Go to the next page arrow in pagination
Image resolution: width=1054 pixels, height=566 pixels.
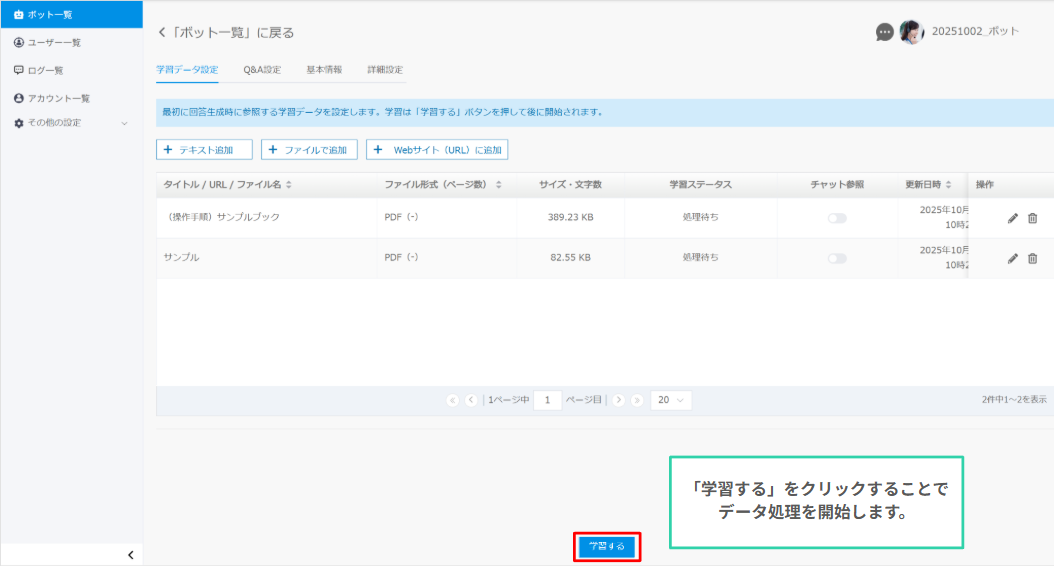point(618,400)
